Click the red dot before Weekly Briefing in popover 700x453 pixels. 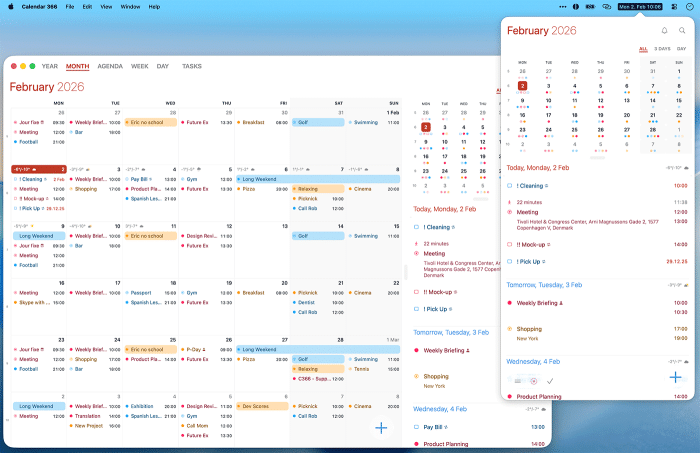(509, 303)
